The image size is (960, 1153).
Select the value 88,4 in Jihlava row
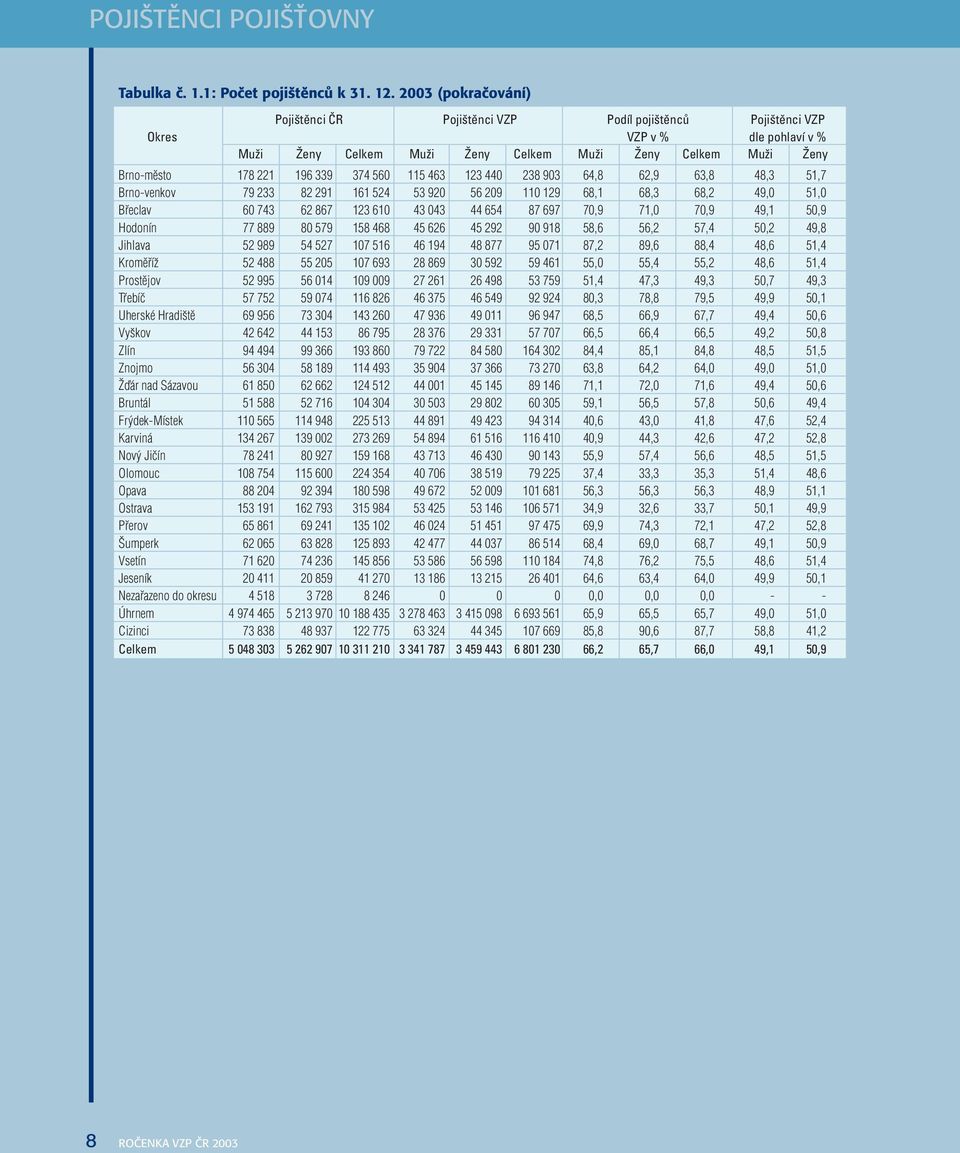(704, 246)
